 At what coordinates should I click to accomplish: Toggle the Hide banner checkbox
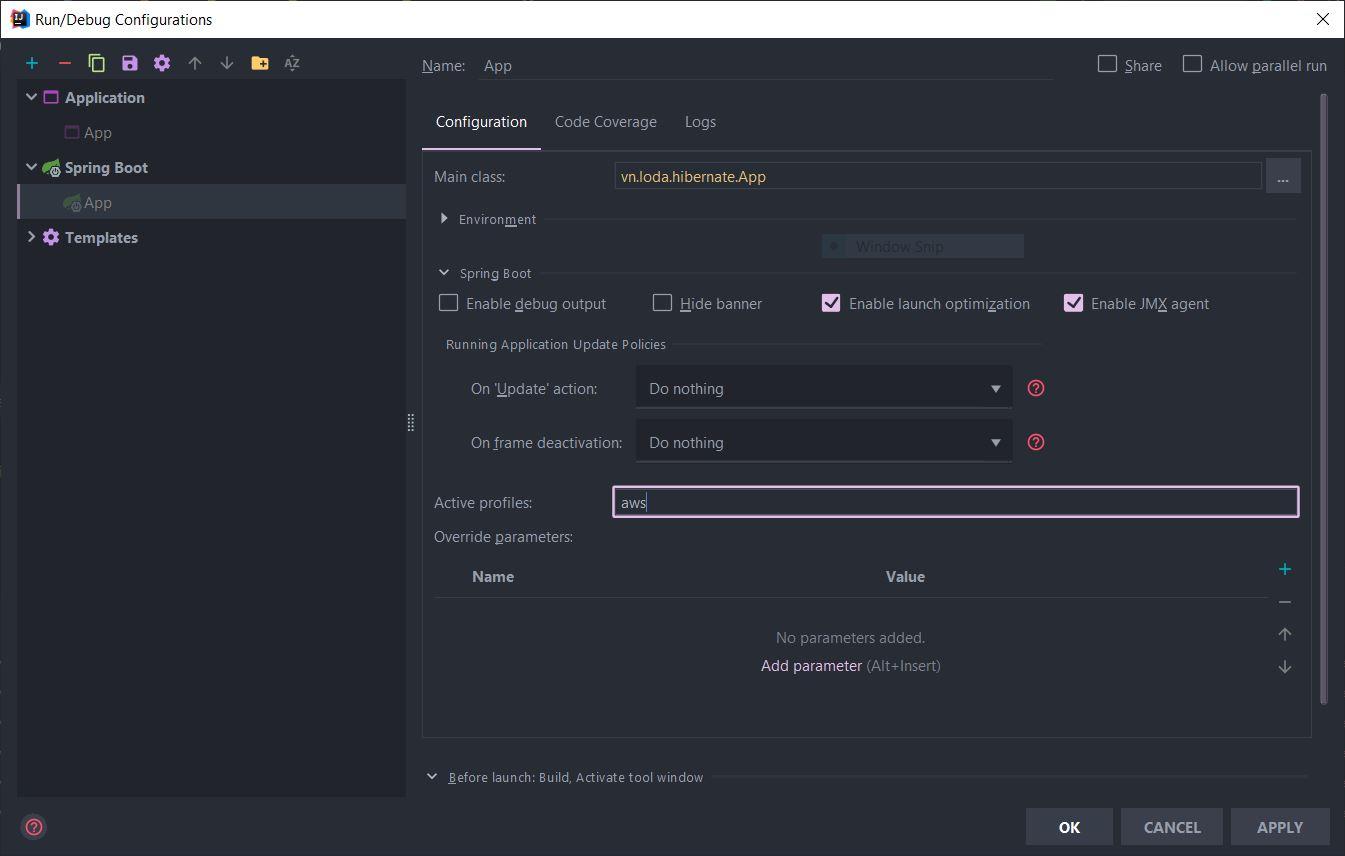662,303
